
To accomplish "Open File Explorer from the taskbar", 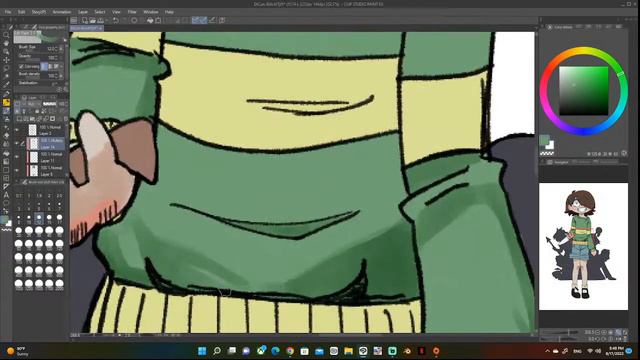I will 348,351.
